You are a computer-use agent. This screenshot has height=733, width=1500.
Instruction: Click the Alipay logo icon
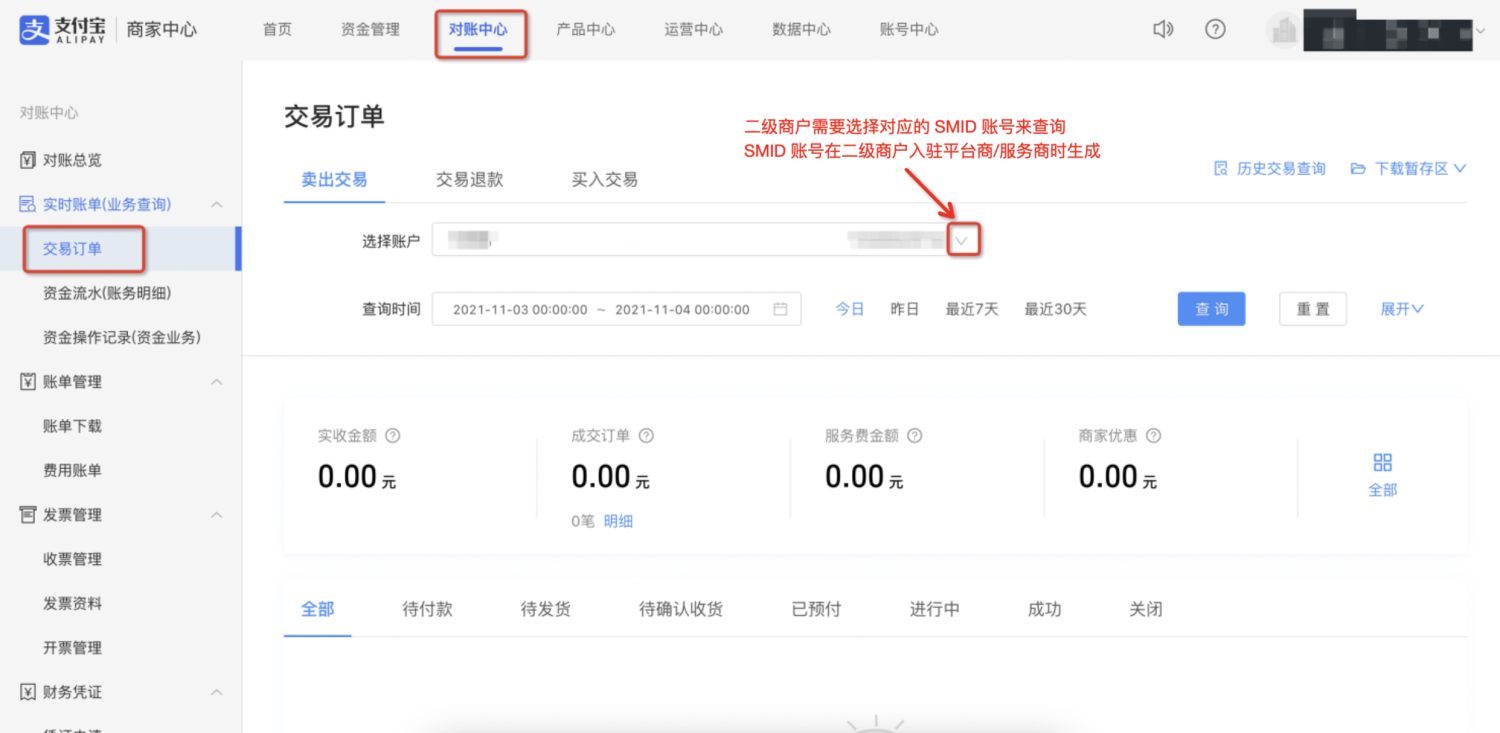tap(34, 30)
